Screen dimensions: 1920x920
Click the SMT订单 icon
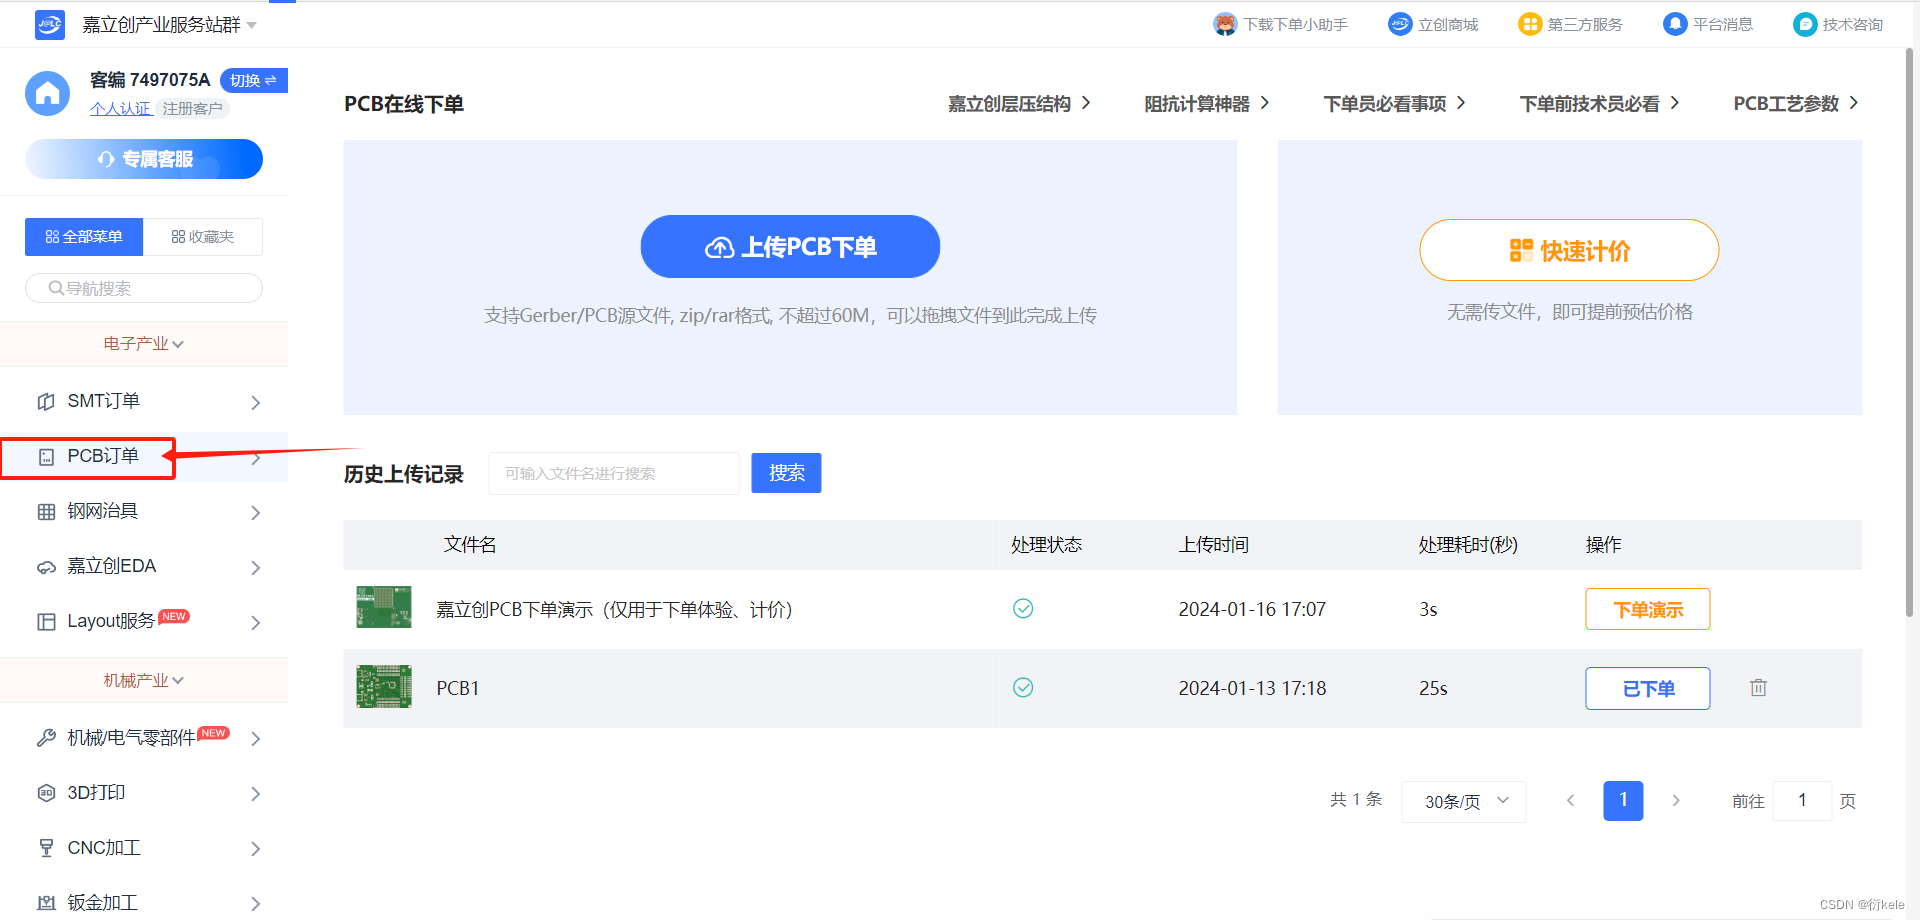coord(46,401)
